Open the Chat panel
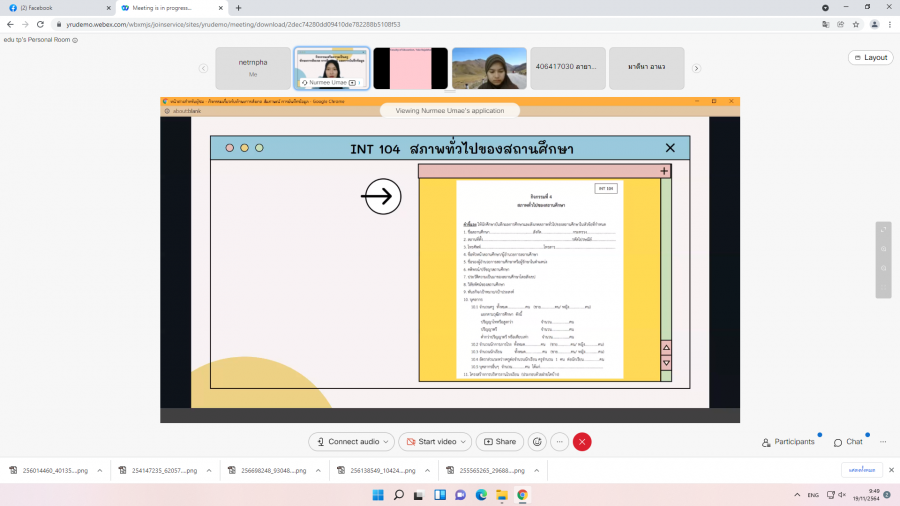 pos(848,441)
